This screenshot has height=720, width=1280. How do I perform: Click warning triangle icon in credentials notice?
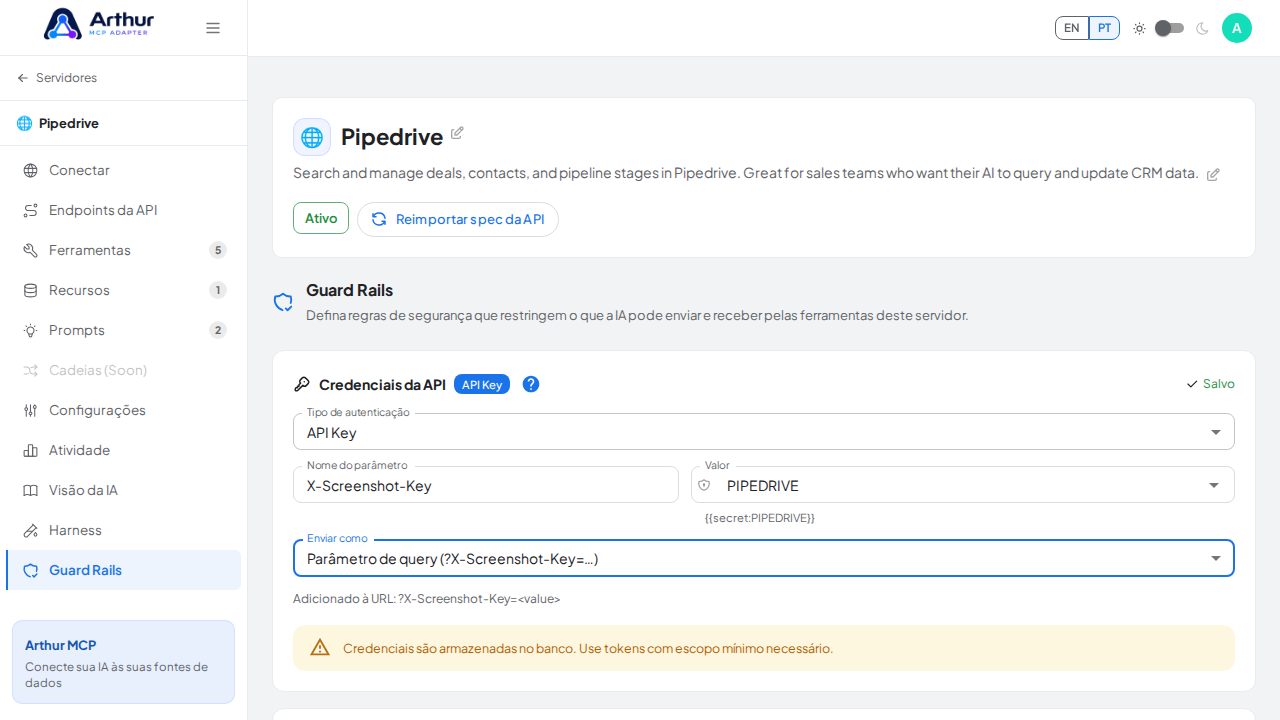click(320, 648)
